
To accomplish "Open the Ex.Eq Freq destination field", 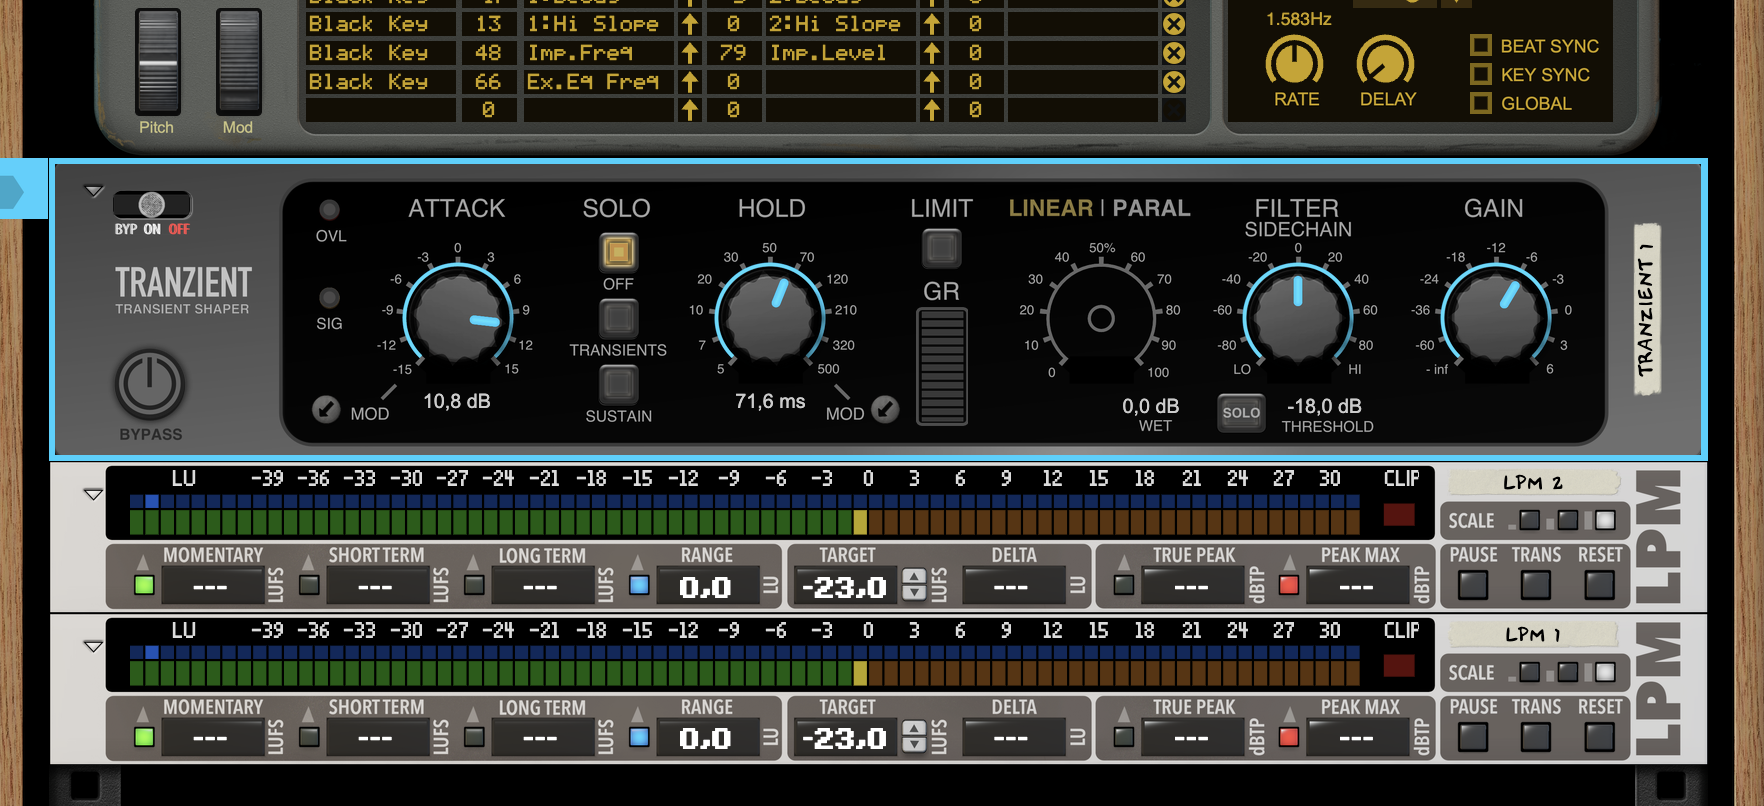I will [x=598, y=82].
